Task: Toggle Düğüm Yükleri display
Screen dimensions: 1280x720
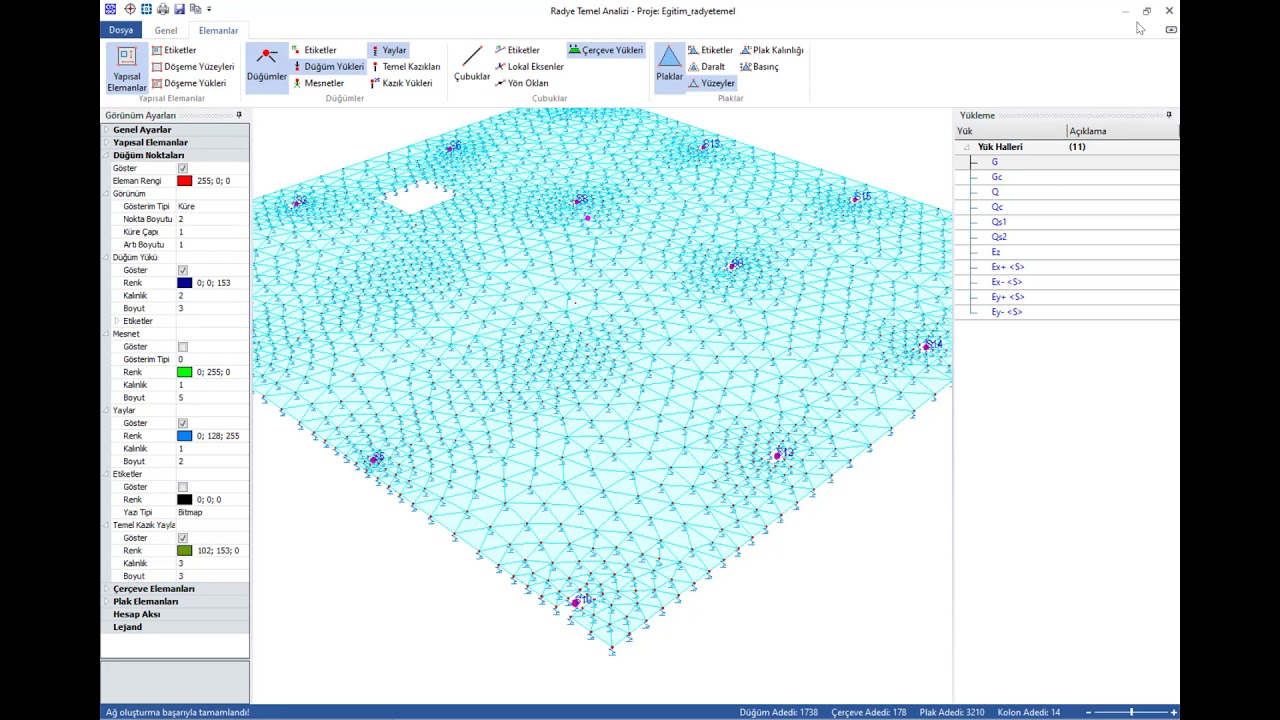Action: [328, 67]
